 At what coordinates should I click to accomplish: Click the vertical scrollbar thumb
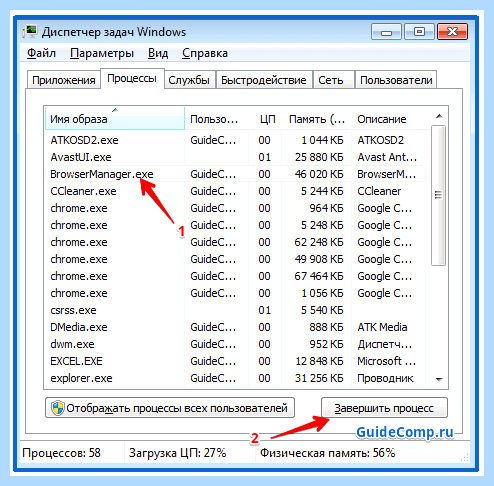pyautogui.click(x=438, y=195)
